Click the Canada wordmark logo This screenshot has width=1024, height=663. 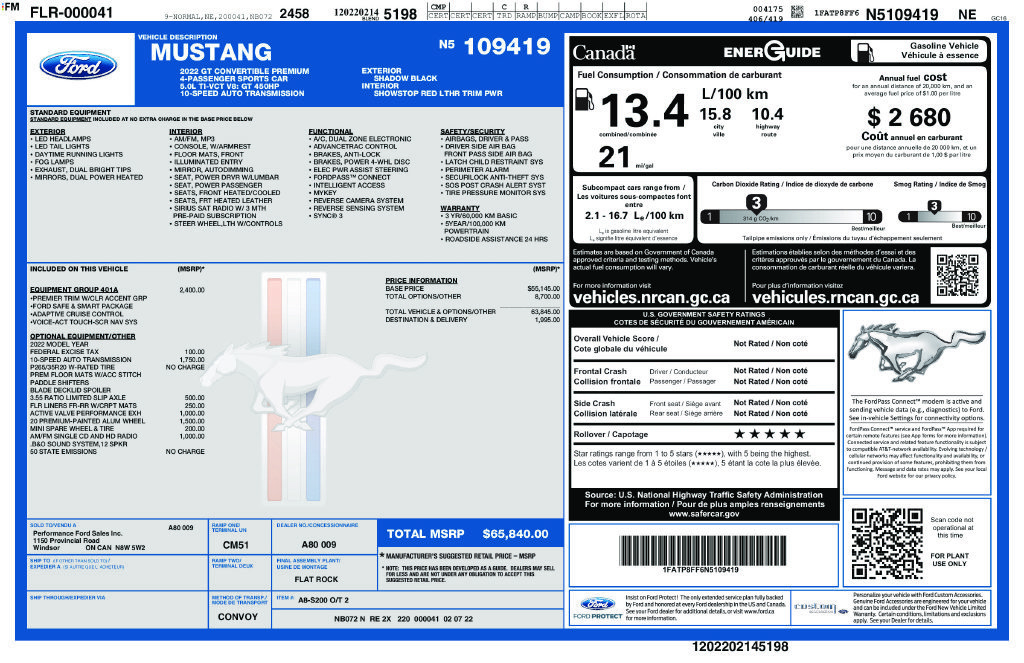coord(604,52)
